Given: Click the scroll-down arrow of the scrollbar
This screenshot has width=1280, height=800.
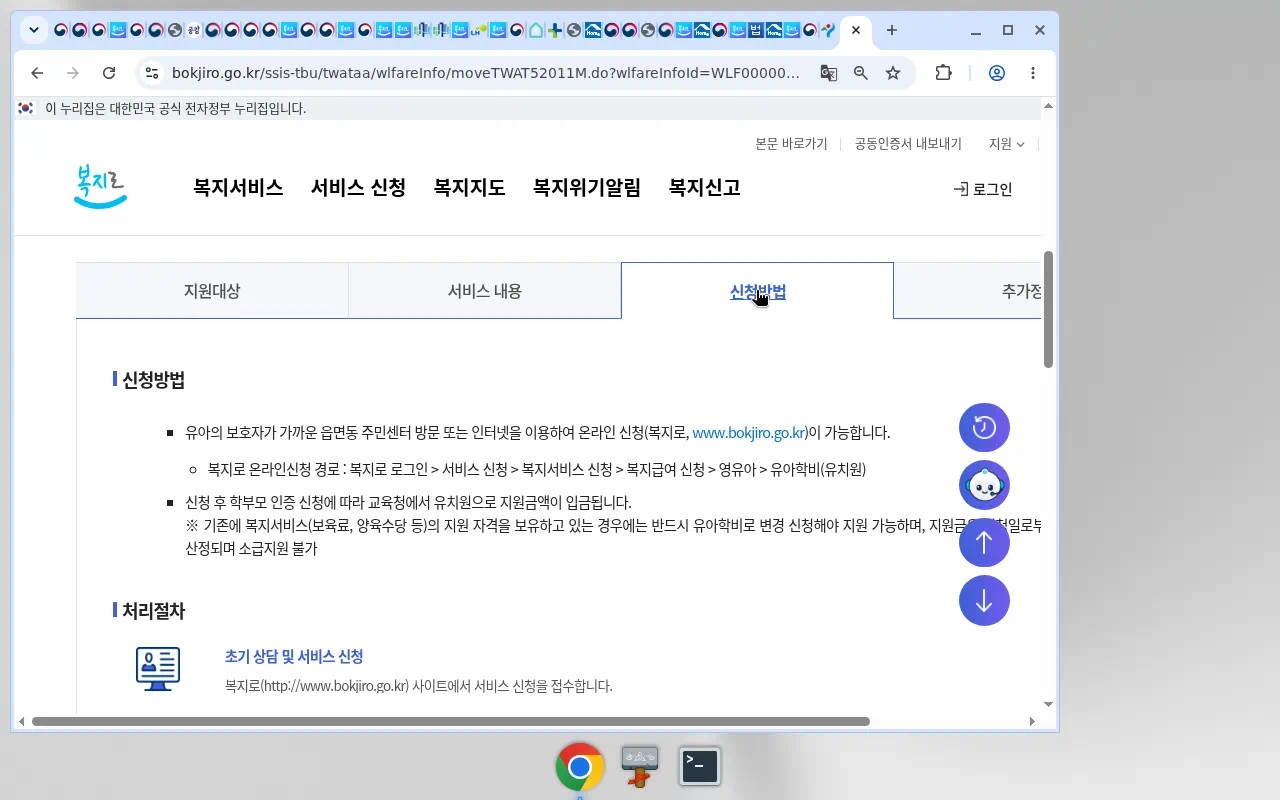Looking at the screenshot, I should [x=1048, y=704].
